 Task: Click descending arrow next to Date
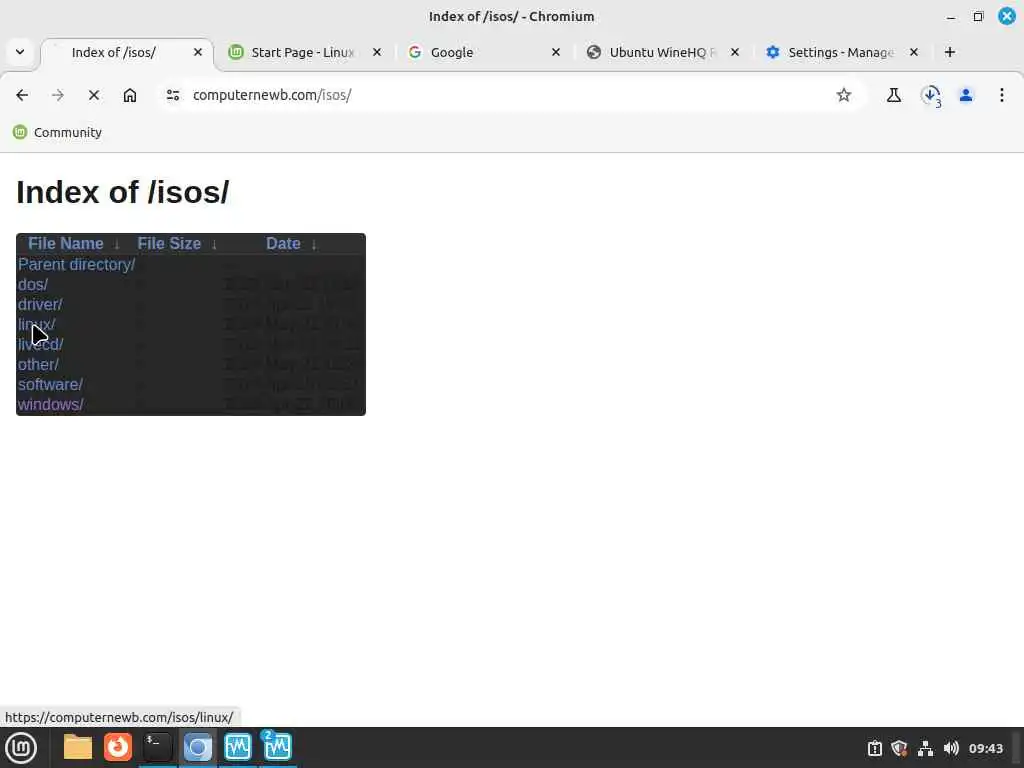[314, 244]
